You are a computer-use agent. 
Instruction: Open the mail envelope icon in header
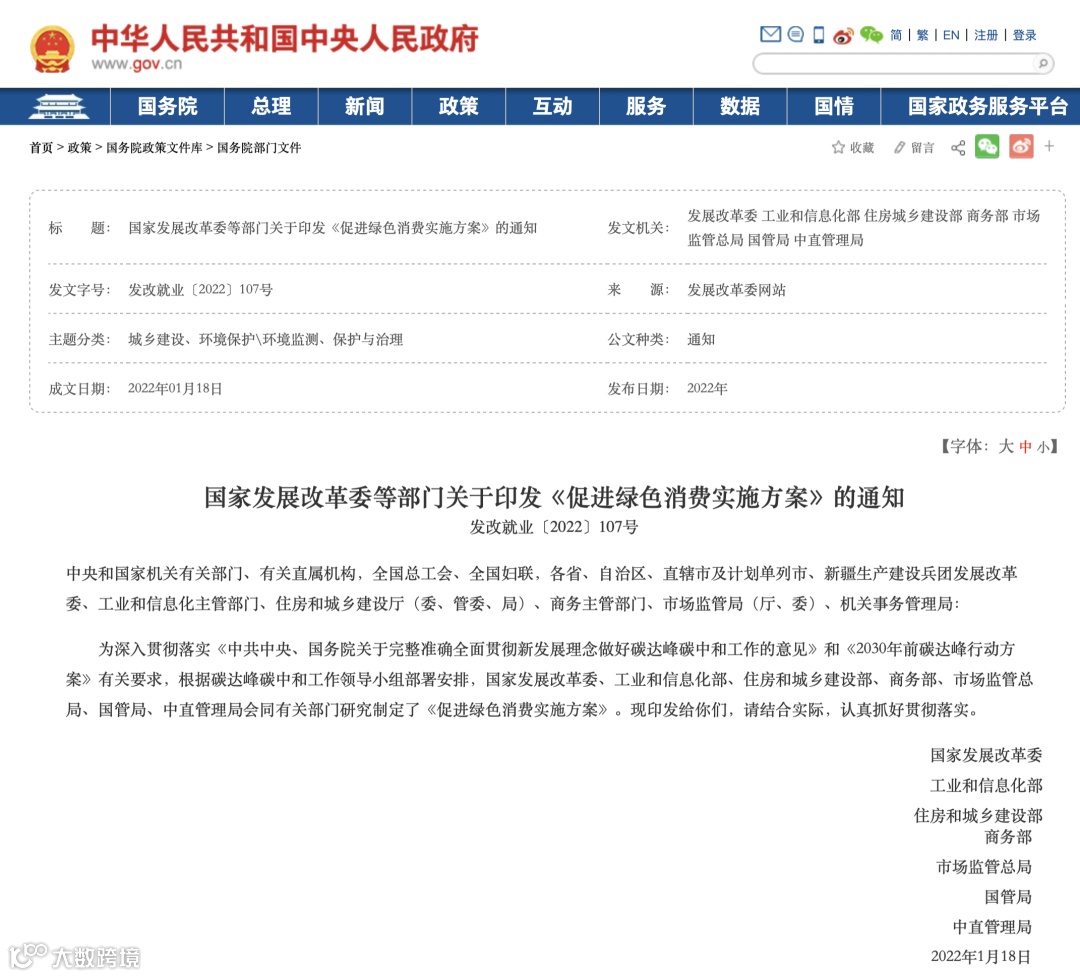click(x=770, y=34)
